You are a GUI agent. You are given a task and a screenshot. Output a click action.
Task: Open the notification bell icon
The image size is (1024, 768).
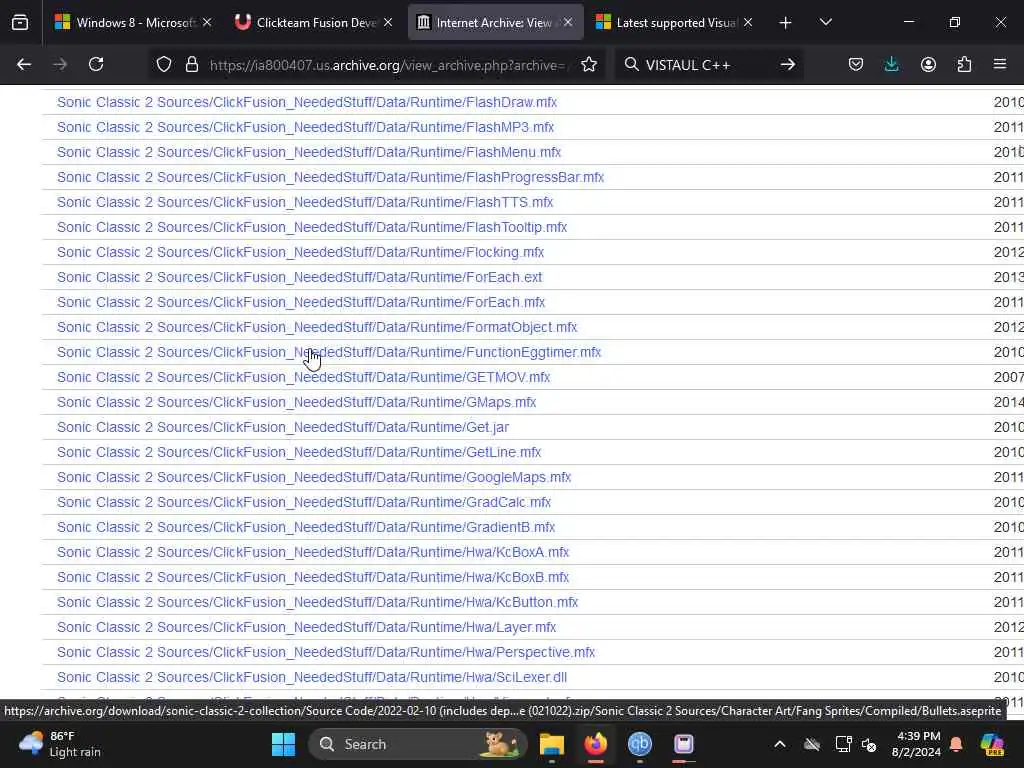pyautogui.click(x=956, y=744)
